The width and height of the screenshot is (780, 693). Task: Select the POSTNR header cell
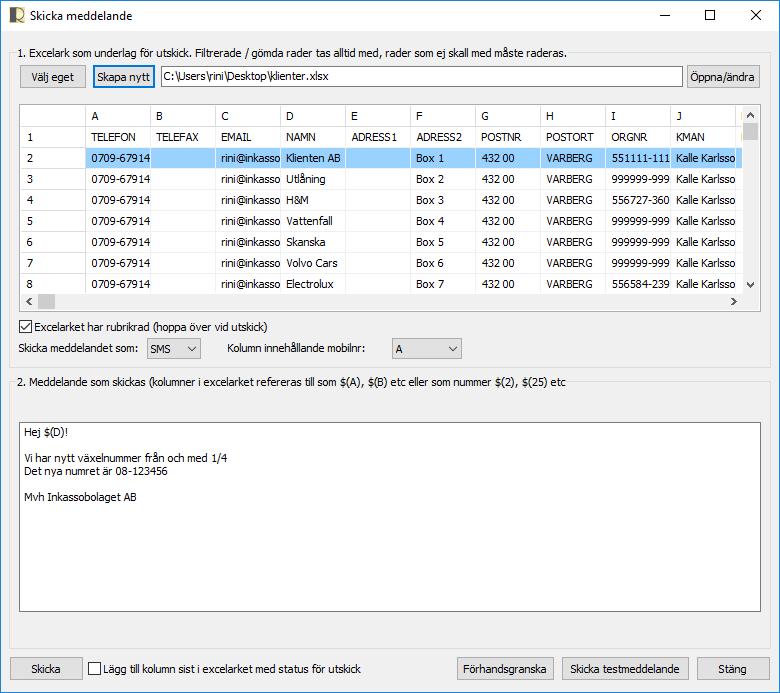click(x=508, y=137)
